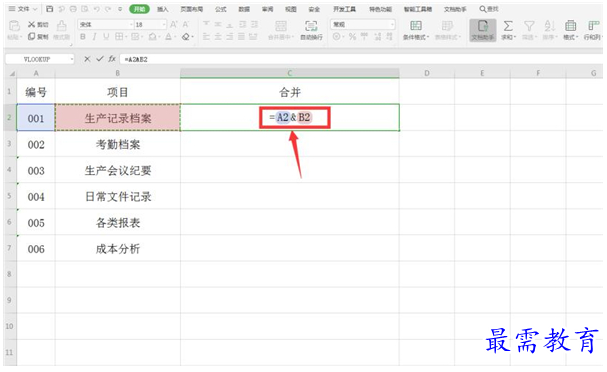Viewport: 607px width, 372px height.
Task: Open Insert Function with the fx icon
Action: click(x=112, y=59)
